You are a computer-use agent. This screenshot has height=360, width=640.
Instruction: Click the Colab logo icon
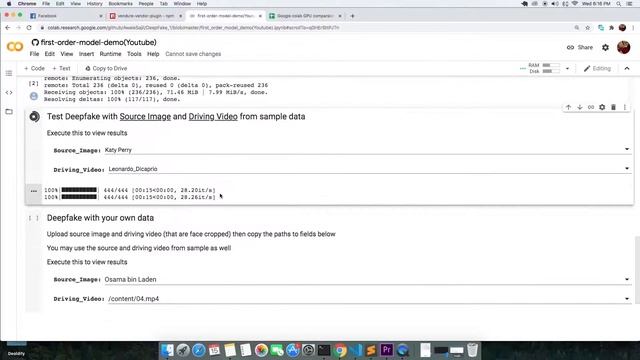click(x=15, y=47)
